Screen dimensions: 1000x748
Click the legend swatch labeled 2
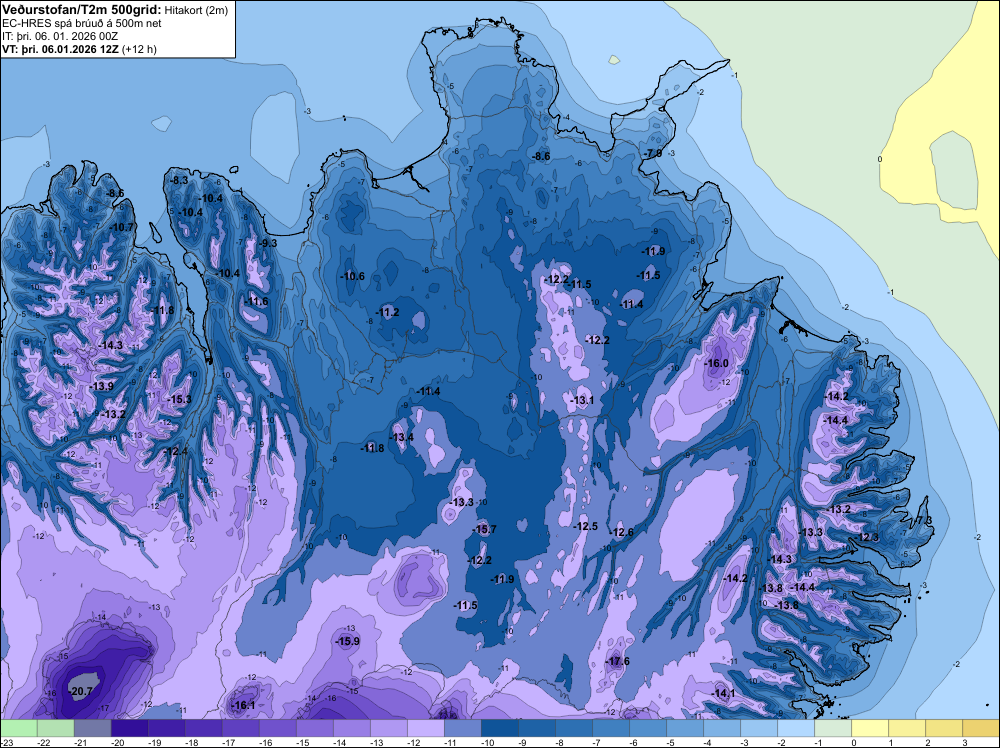(944, 728)
